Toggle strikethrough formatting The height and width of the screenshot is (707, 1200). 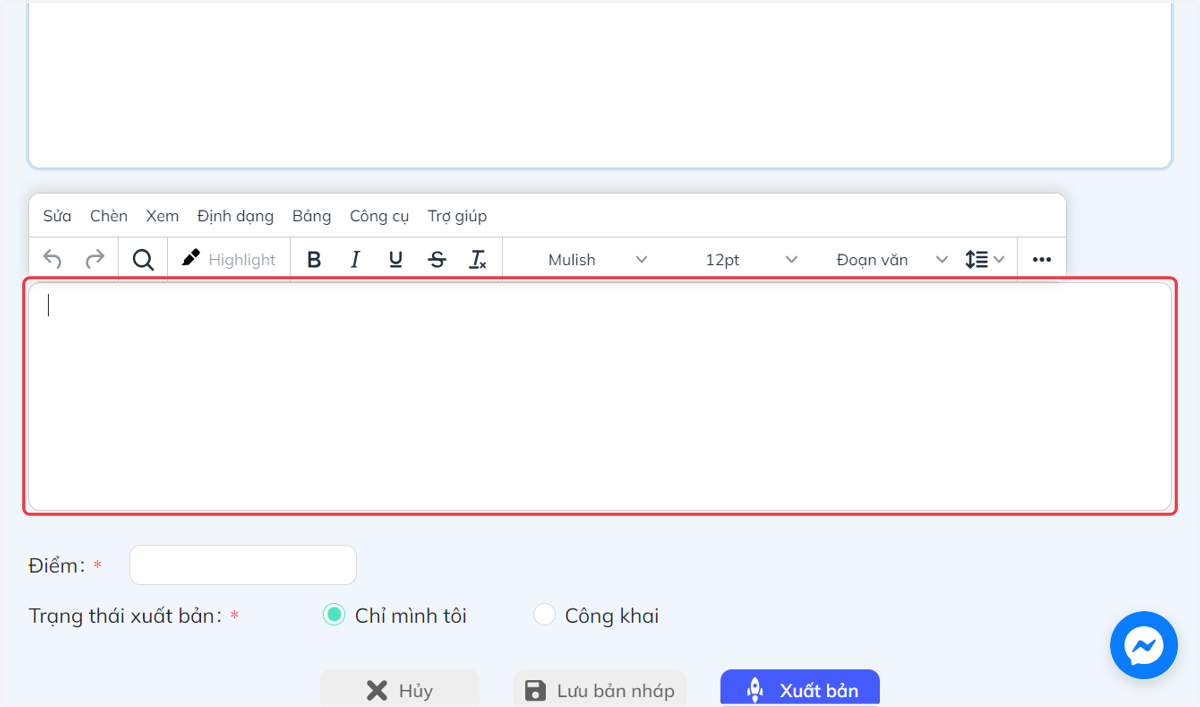tap(437, 260)
